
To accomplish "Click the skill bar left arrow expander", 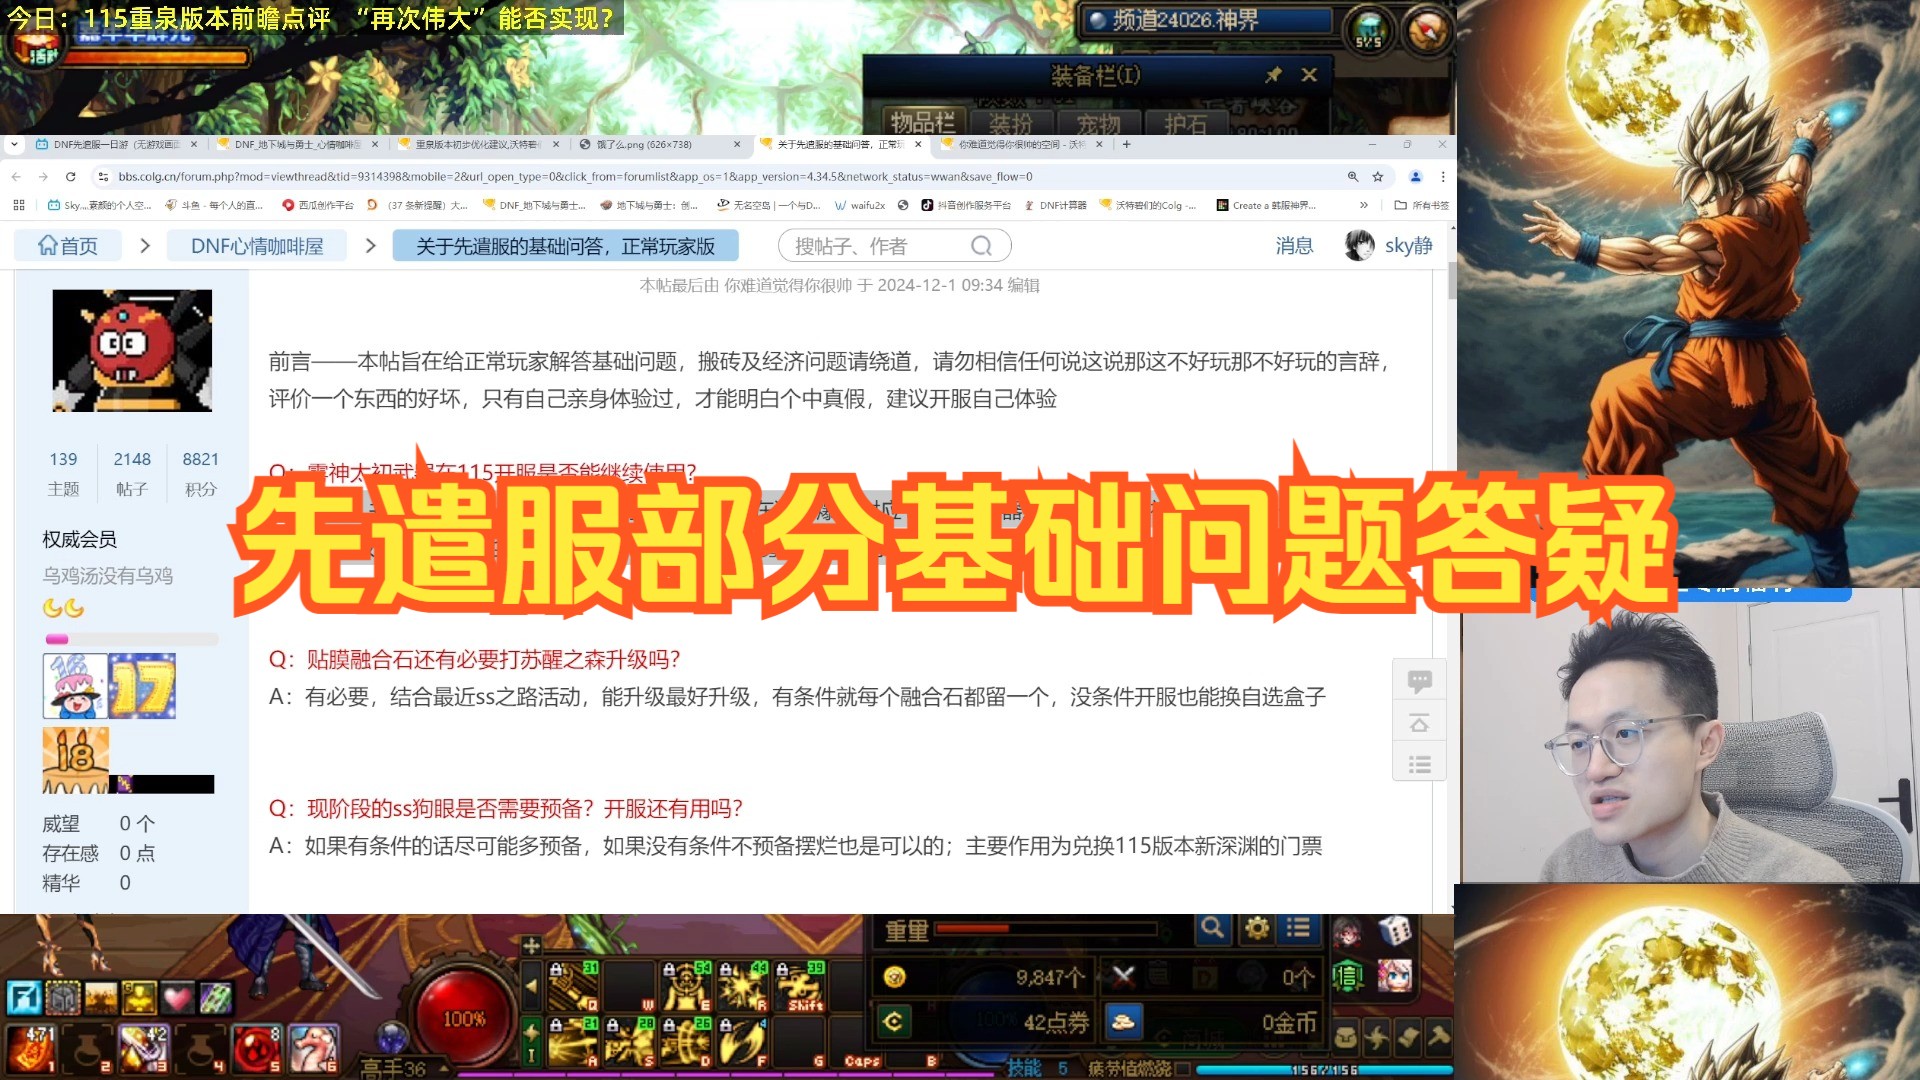I will coord(531,986).
